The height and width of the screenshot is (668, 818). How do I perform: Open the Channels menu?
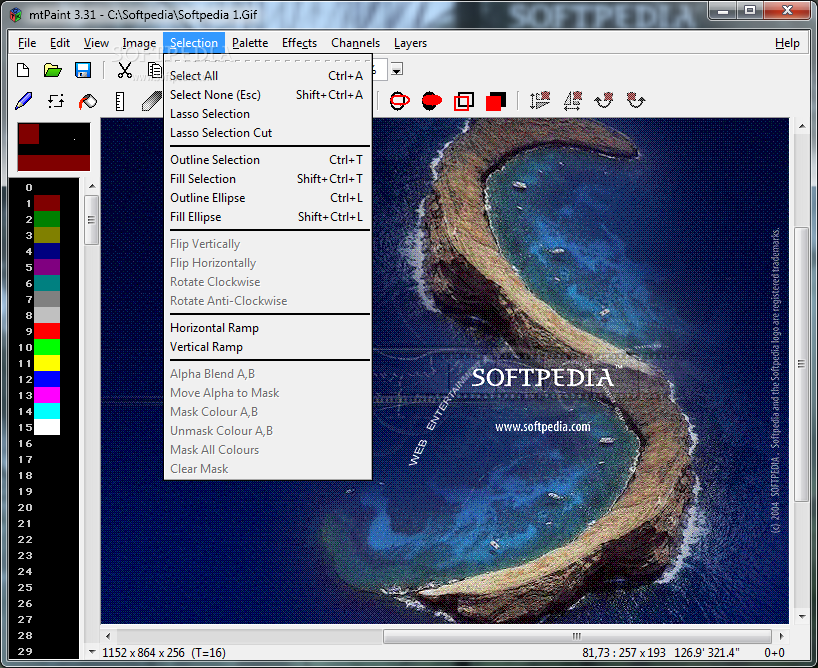(x=355, y=43)
